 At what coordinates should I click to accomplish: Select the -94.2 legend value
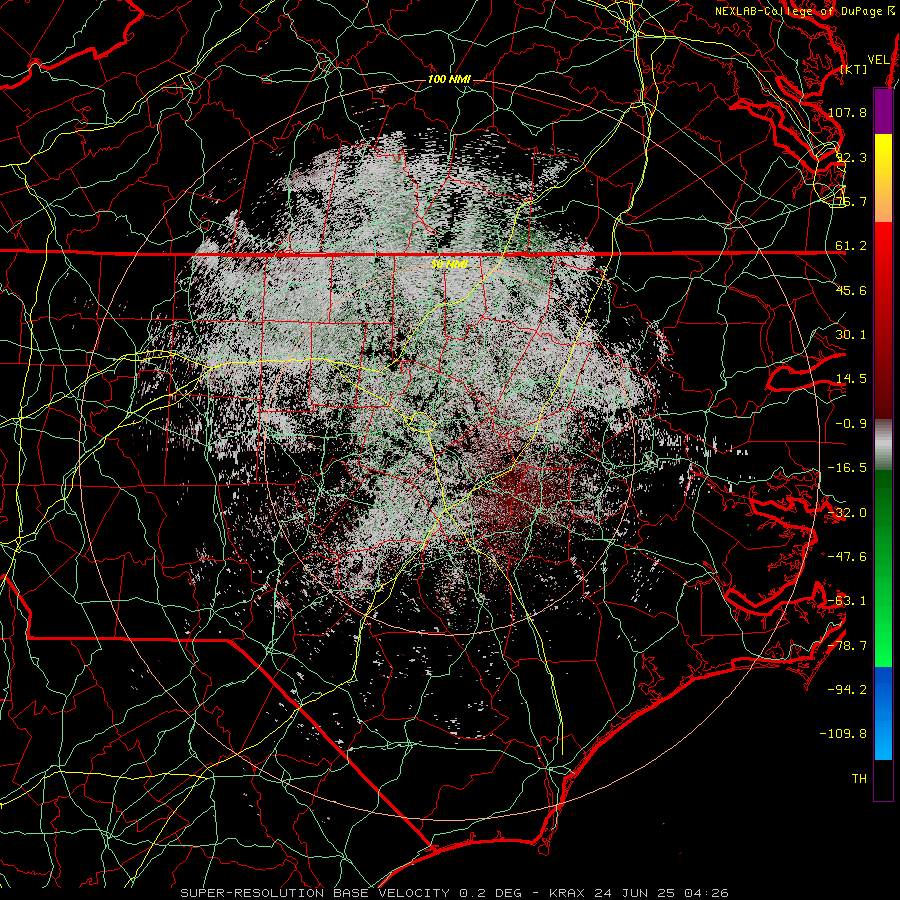click(x=847, y=689)
